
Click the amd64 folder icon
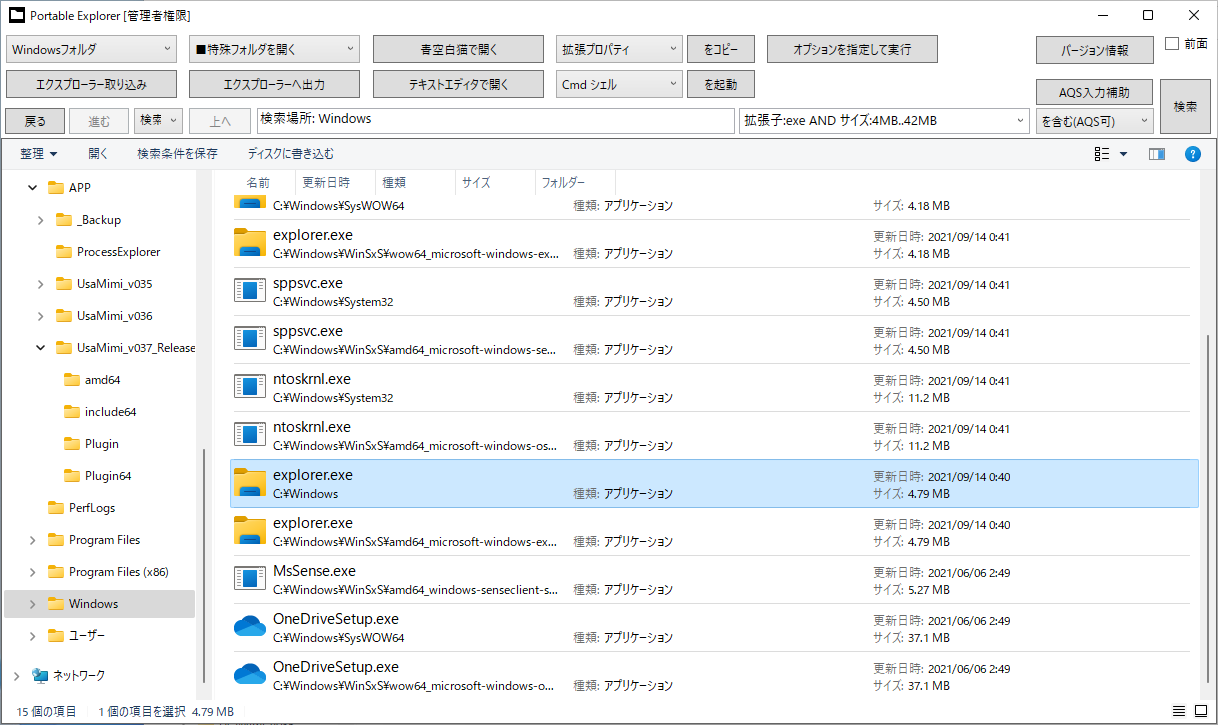tap(72, 380)
